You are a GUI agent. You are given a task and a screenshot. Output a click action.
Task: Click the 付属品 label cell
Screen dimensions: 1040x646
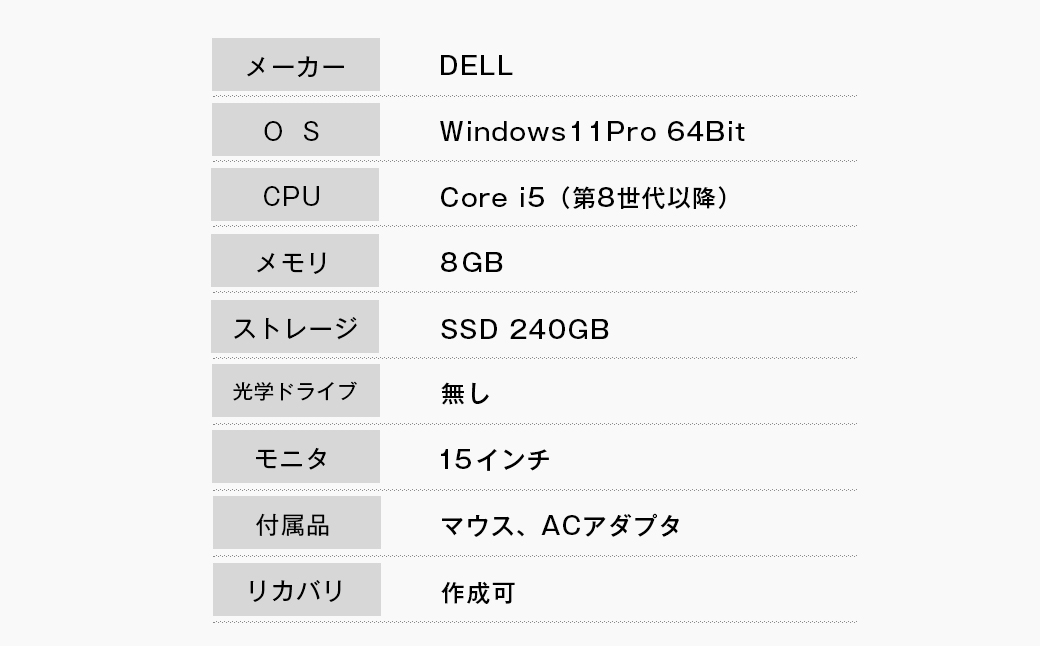[295, 524]
